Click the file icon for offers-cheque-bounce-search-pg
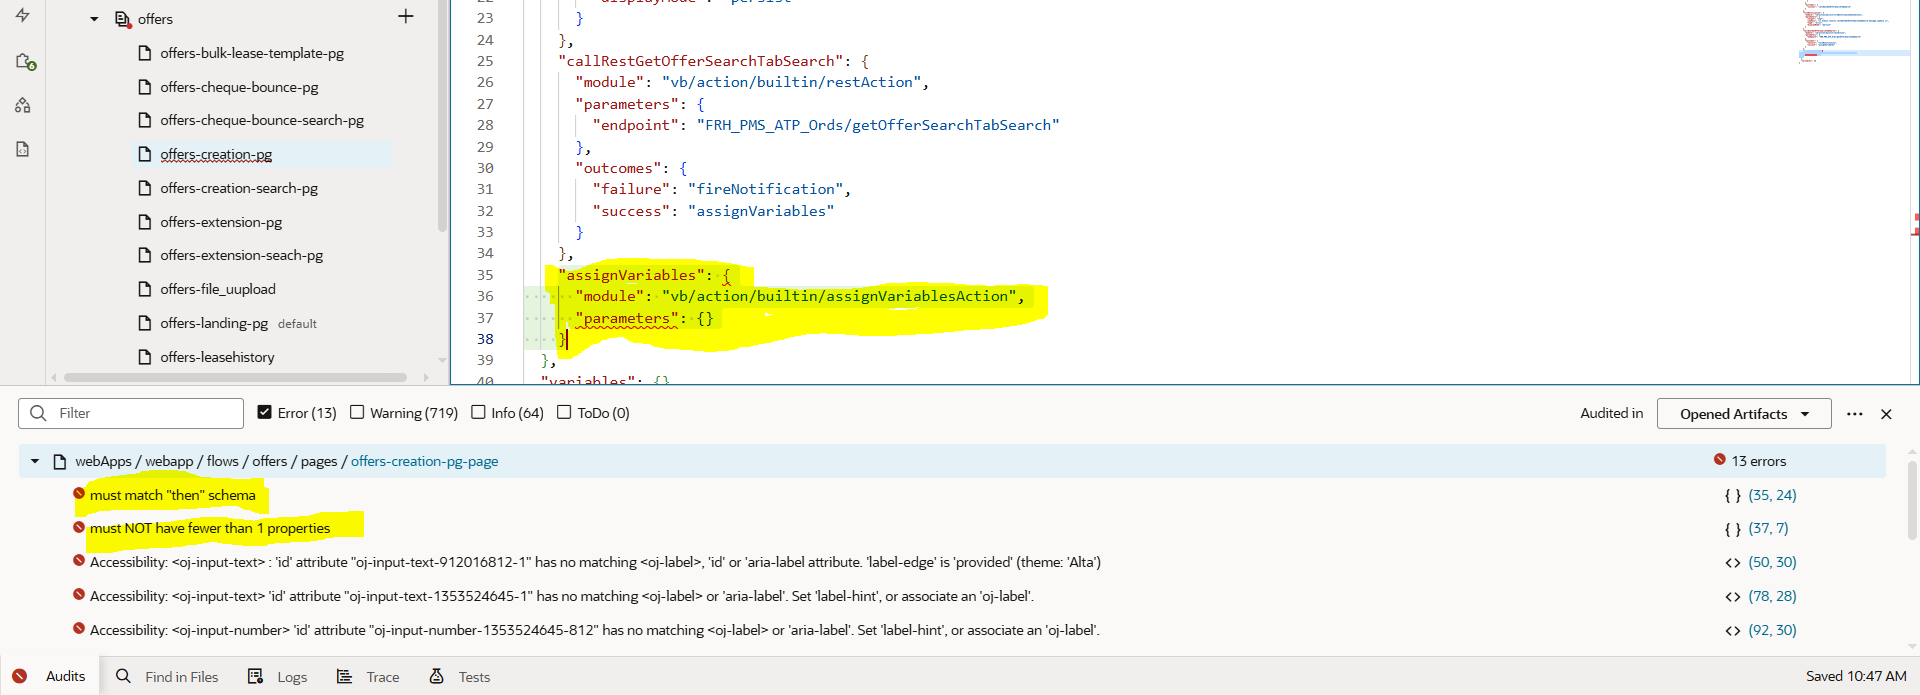The height and width of the screenshot is (695, 1920). click(145, 120)
